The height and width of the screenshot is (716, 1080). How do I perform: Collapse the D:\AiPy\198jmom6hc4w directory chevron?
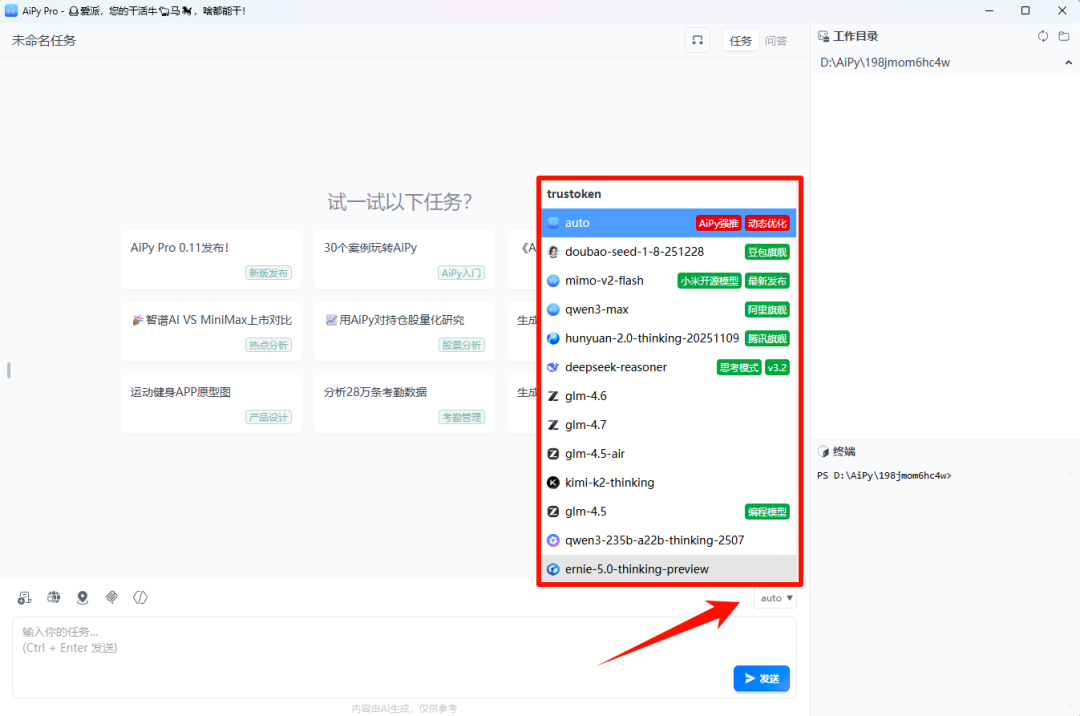tap(1068, 63)
